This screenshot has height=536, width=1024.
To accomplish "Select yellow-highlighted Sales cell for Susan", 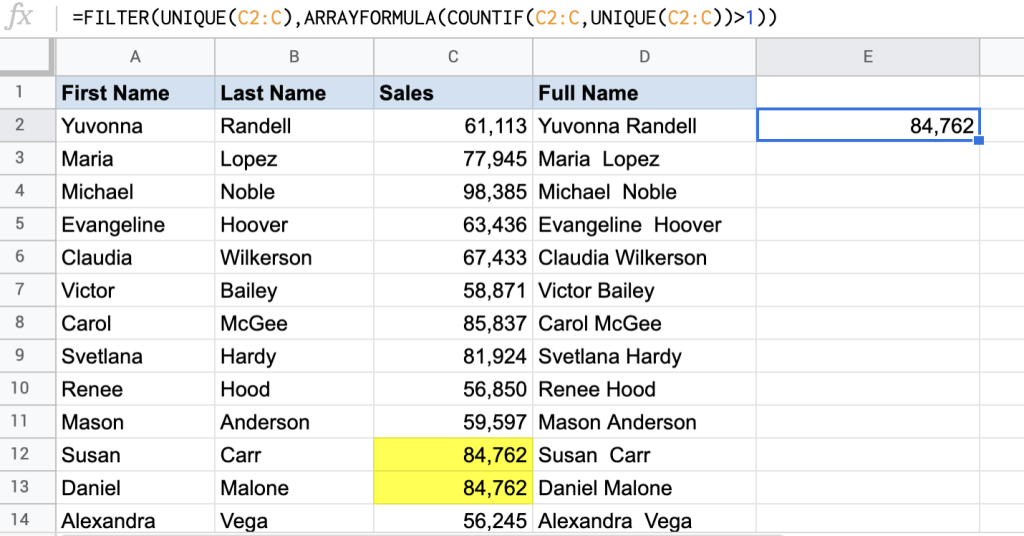I will [453, 455].
